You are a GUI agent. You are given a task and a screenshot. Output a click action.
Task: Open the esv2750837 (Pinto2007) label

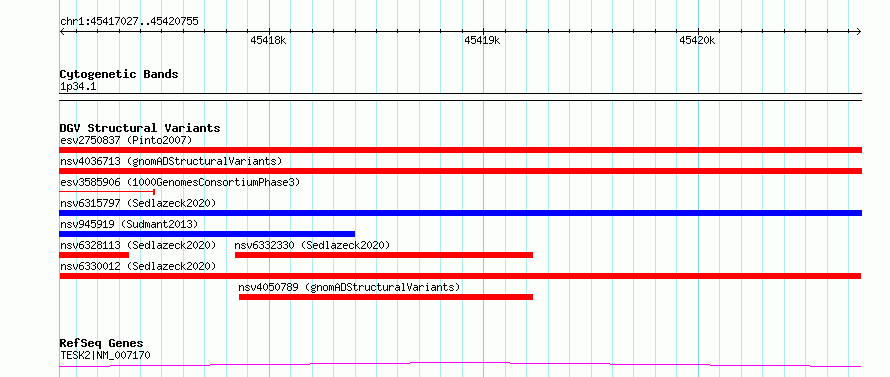[126, 140]
